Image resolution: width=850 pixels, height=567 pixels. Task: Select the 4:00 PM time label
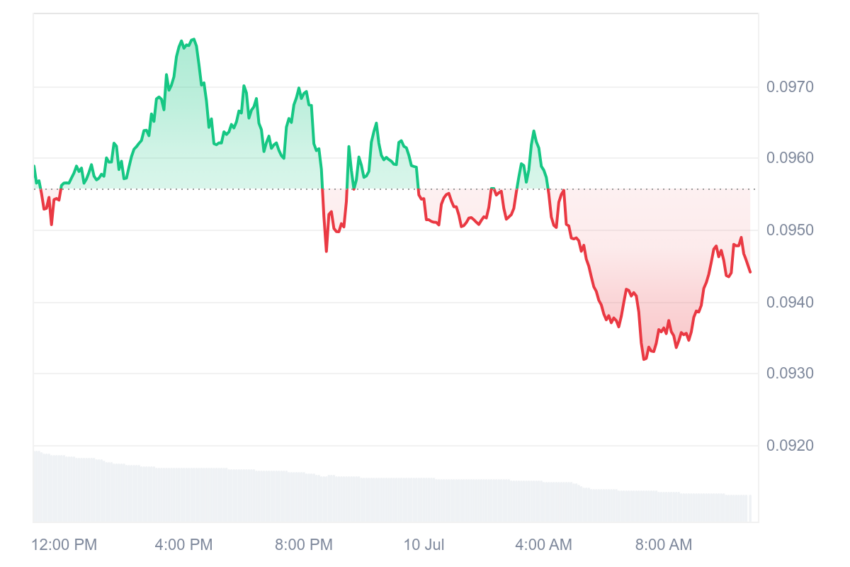184,544
